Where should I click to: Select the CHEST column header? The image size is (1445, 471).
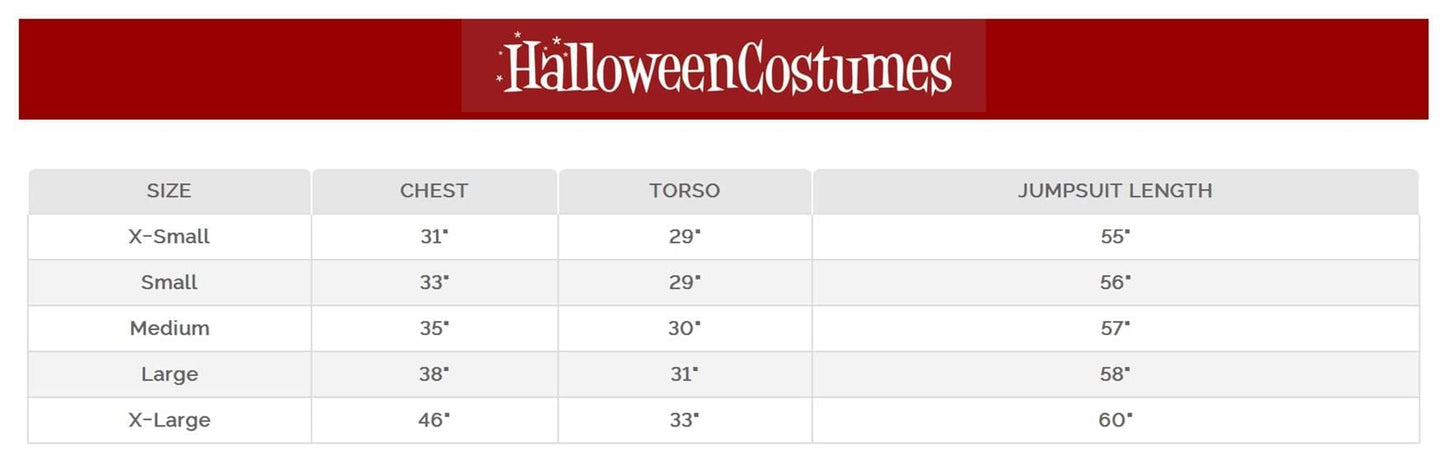tap(434, 191)
